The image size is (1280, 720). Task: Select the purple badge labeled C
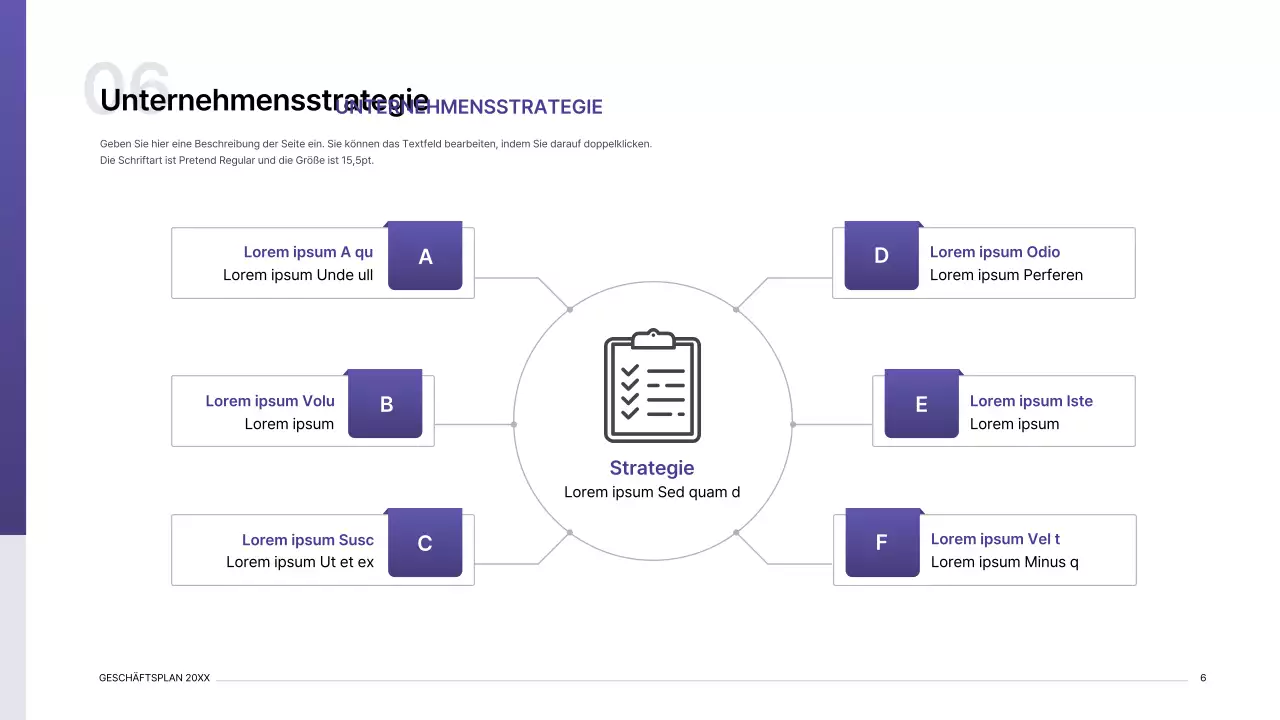(424, 543)
